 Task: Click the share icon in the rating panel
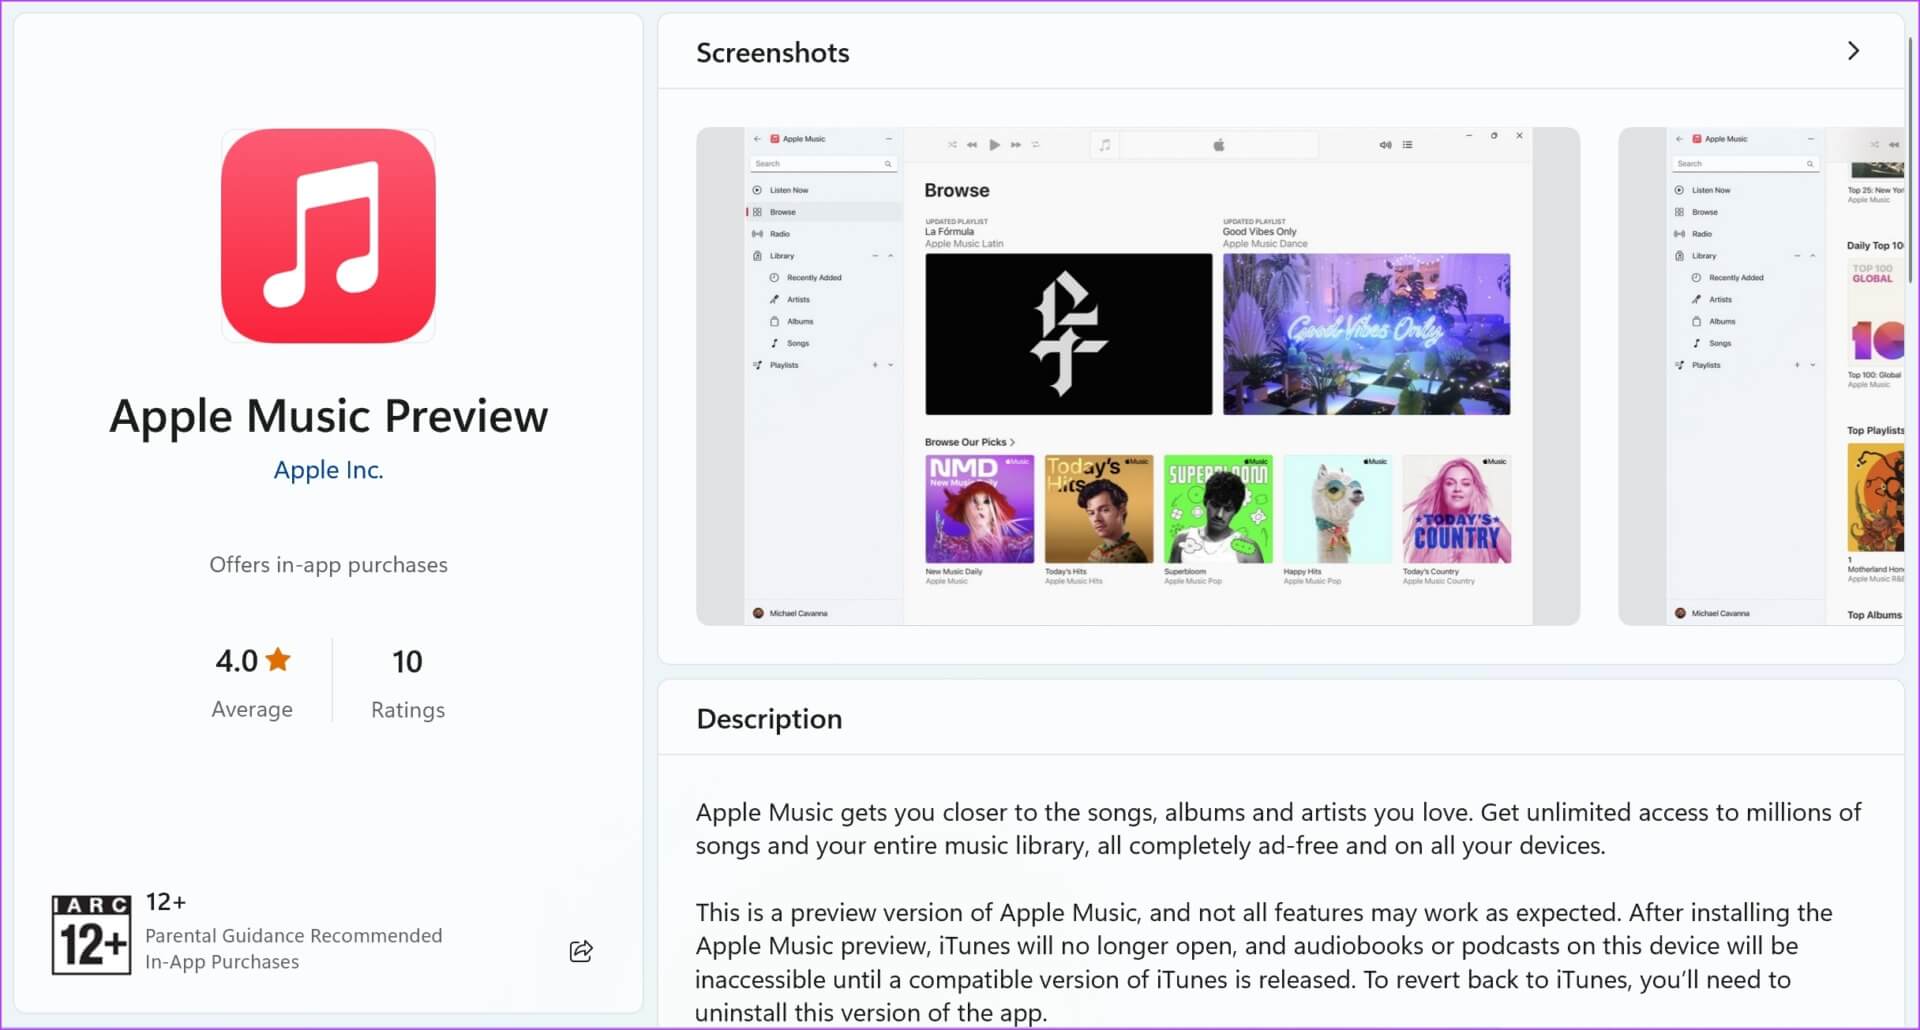[x=581, y=951]
